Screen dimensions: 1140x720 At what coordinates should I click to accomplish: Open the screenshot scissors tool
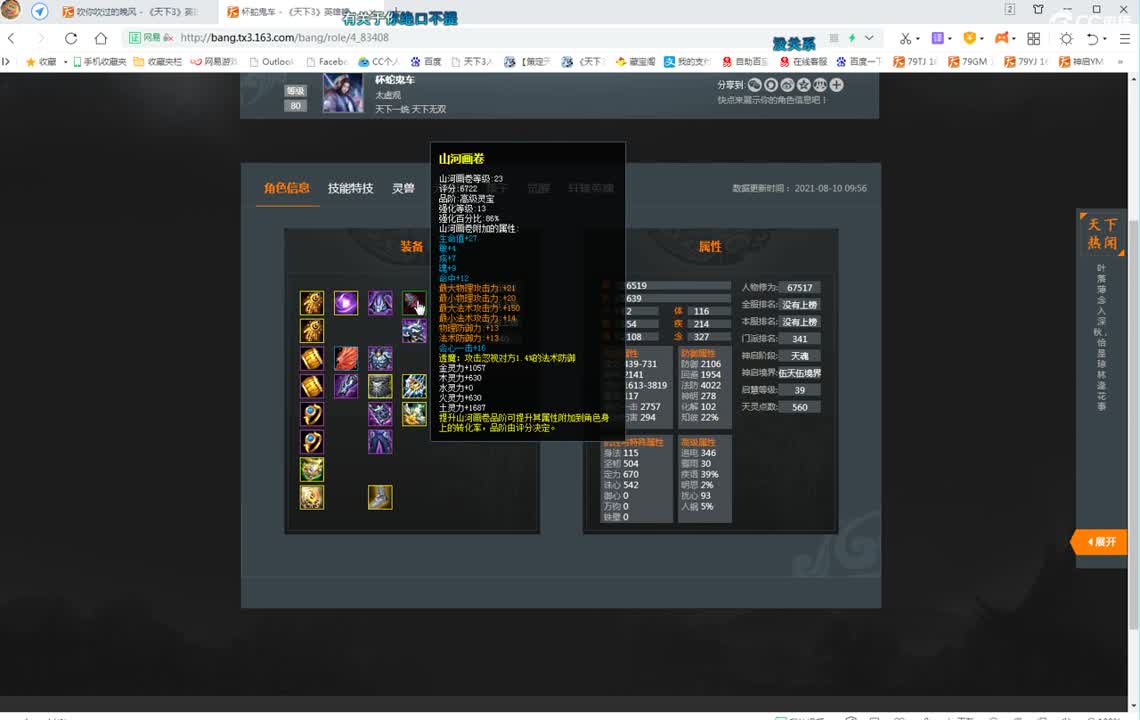click(x=905, y=39)
